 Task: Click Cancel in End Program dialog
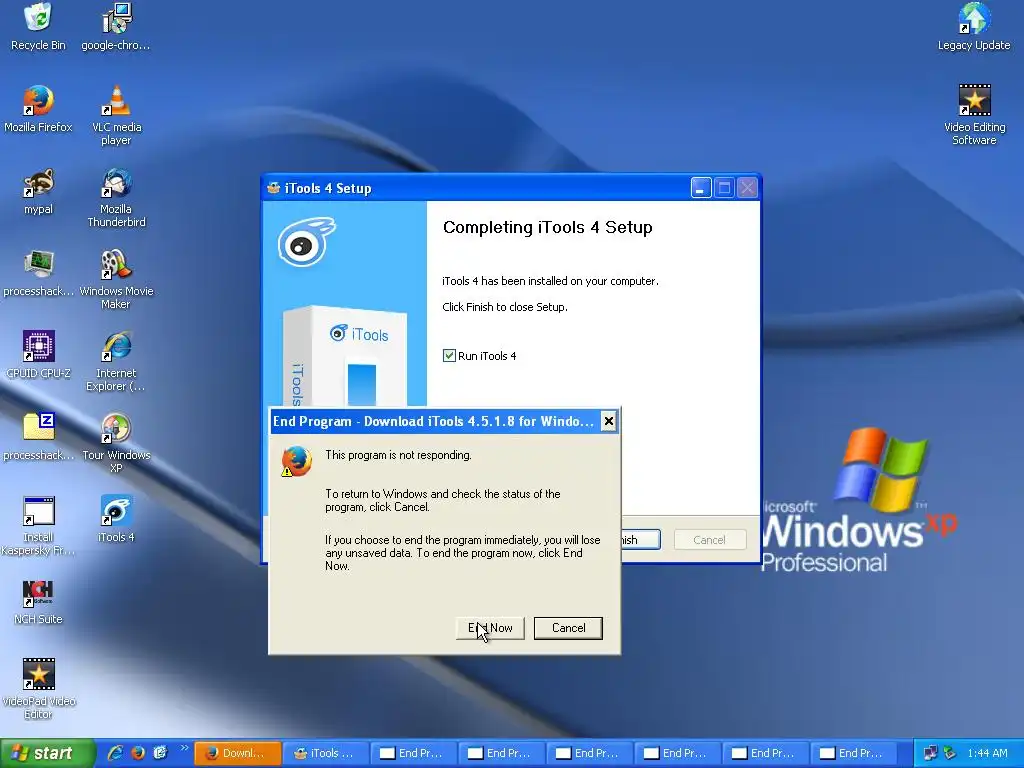pos(568,628)
